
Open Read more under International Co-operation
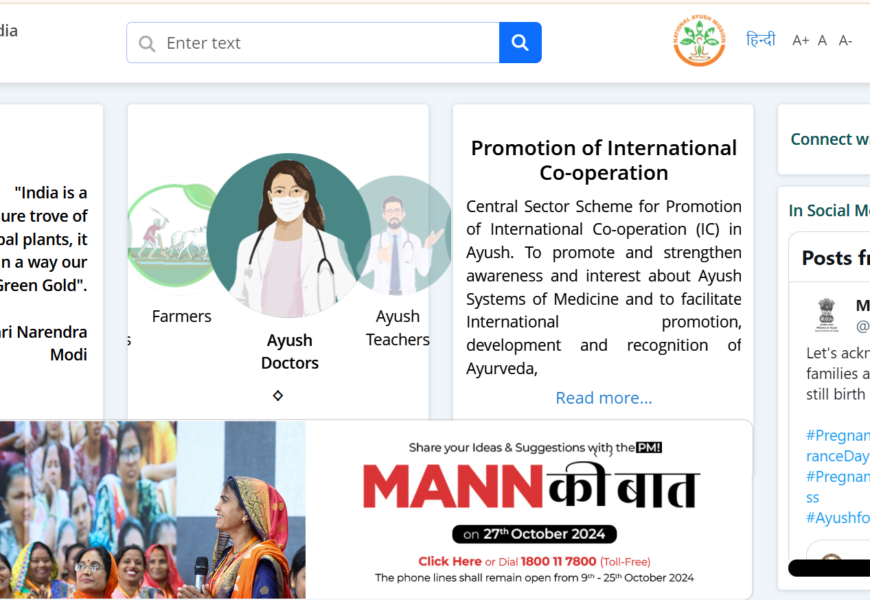point(604,398)
